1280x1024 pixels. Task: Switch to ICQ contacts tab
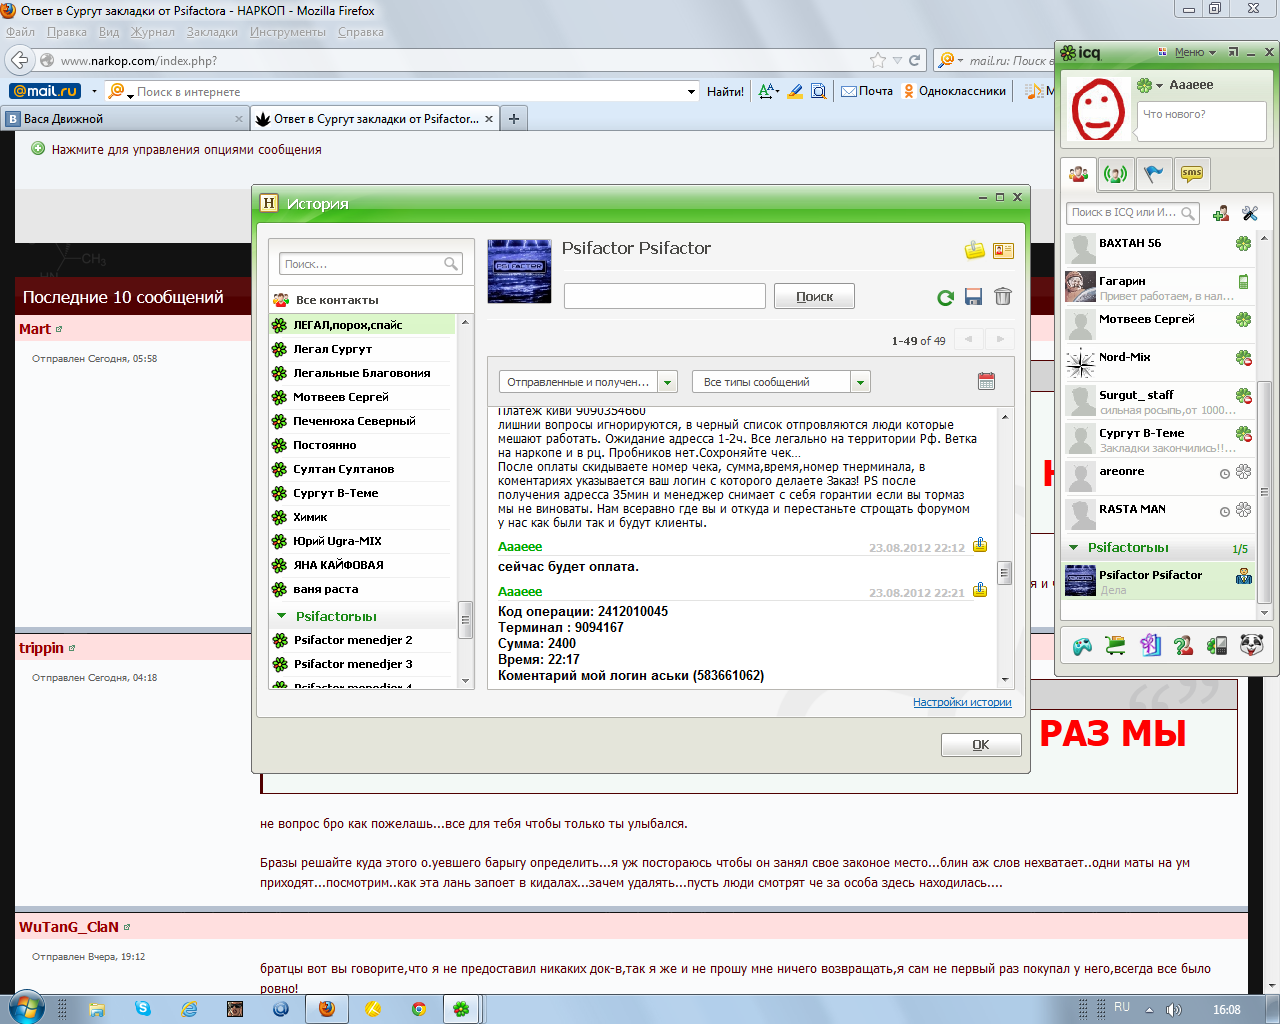tap(1079, 174)
